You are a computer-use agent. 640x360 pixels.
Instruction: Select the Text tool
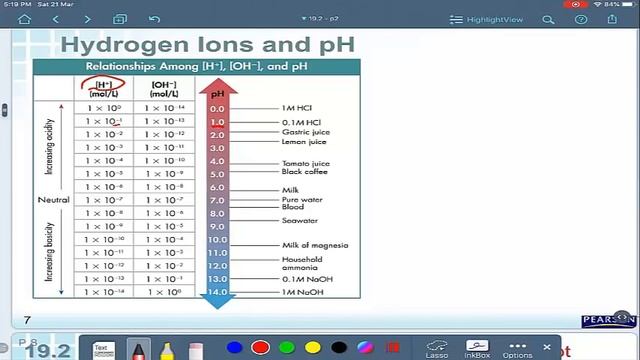[x=103, y=350]
